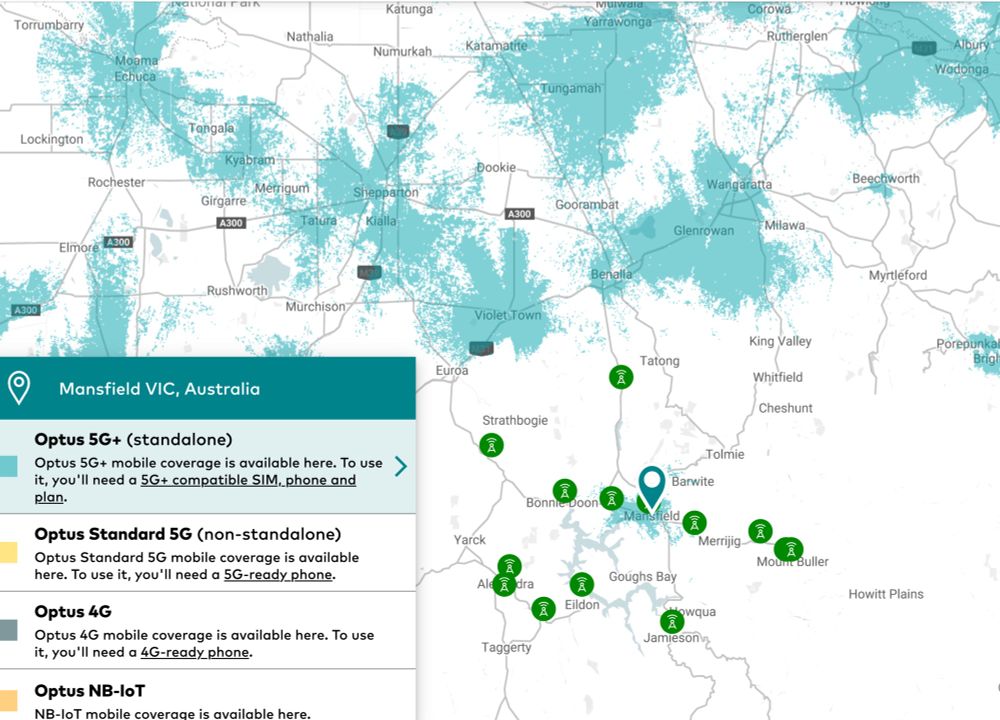Click the Tungamah town label
The height and width of the screenshot is (720, 1000).
click(x=571, y=88)
